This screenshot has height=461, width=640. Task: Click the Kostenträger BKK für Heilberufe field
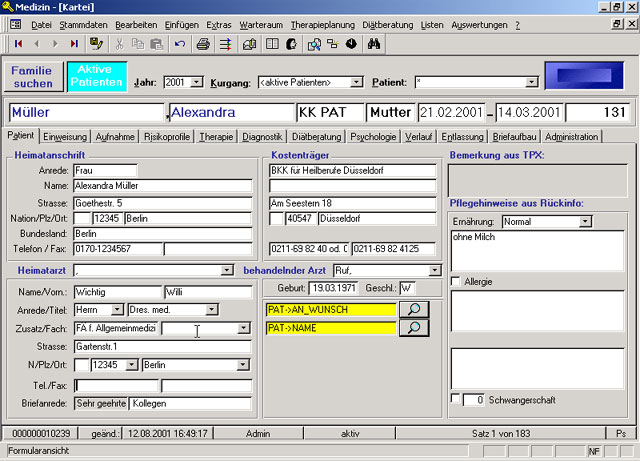click(353, 170)
